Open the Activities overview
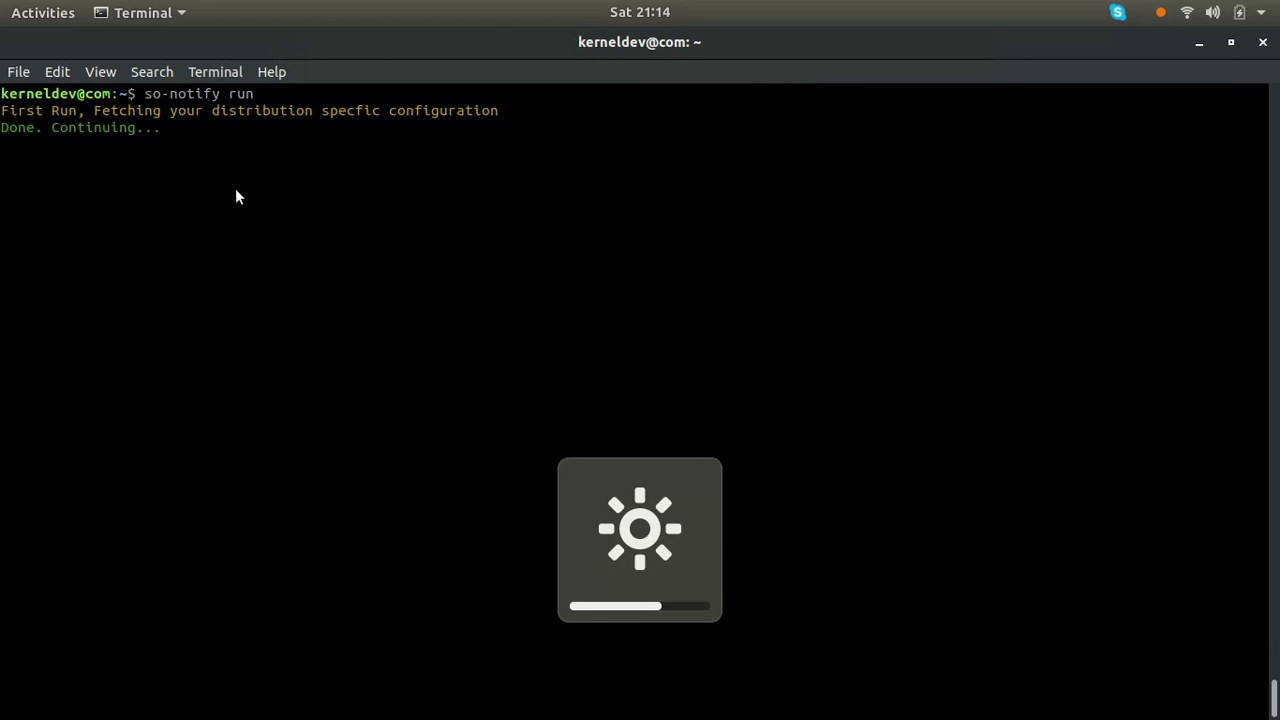This screenshot has height=720, width=1280. 43,13
